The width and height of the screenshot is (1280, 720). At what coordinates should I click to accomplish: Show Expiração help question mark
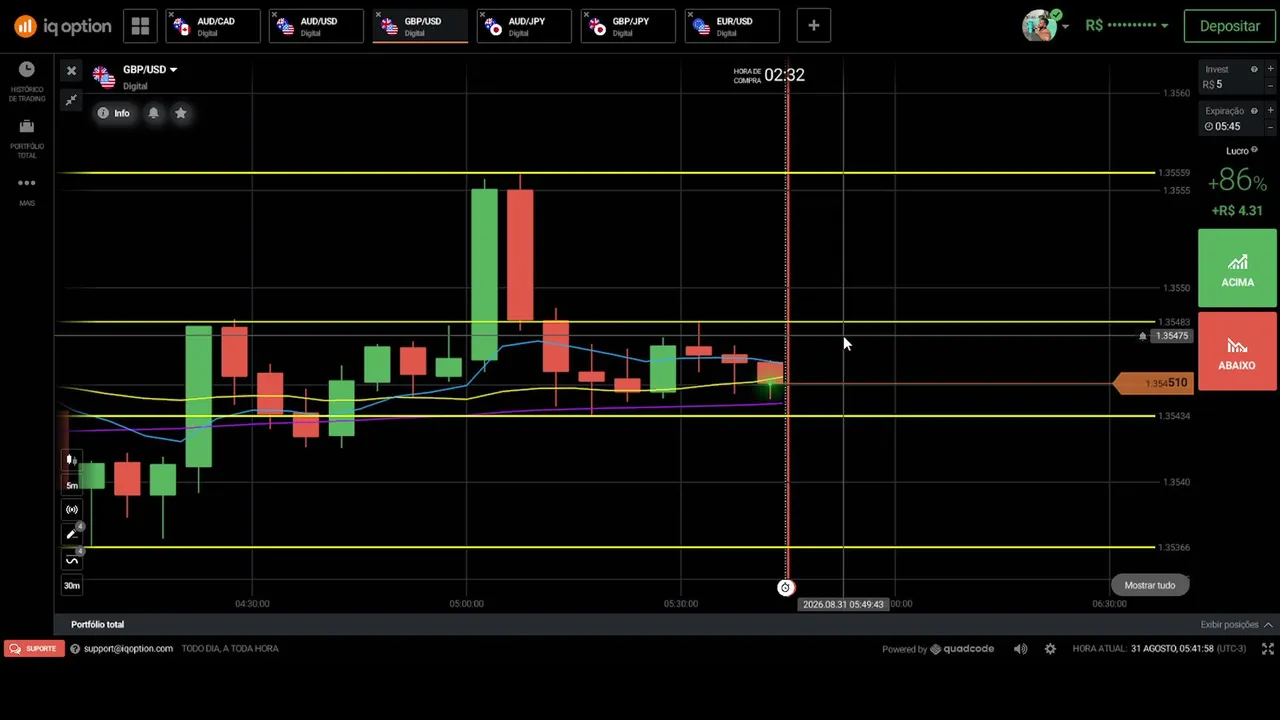pos(1254,111)
